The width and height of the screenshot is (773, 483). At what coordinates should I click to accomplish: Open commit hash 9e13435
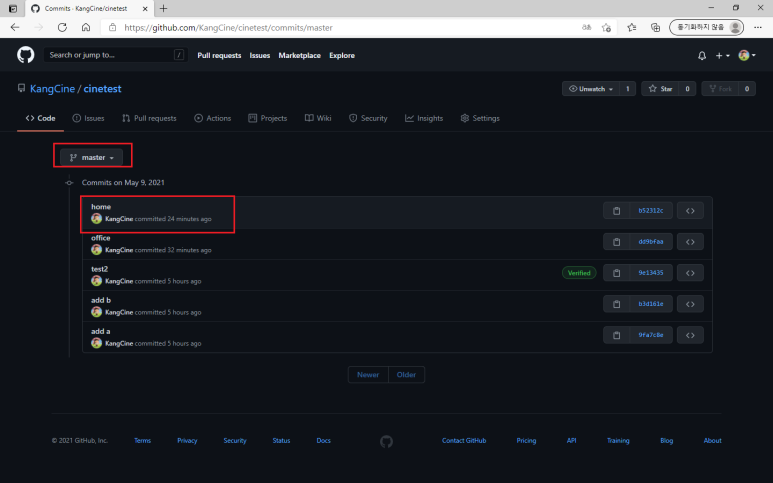point(651,273)
